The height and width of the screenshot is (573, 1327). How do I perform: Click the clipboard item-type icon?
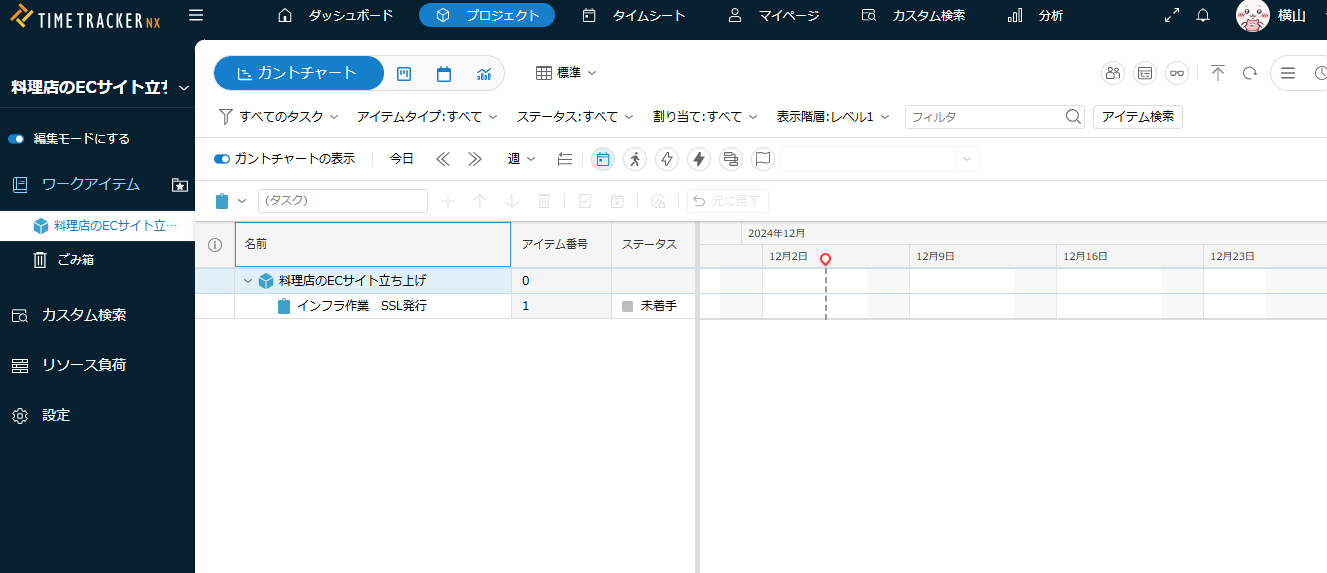tap(222, 201)
